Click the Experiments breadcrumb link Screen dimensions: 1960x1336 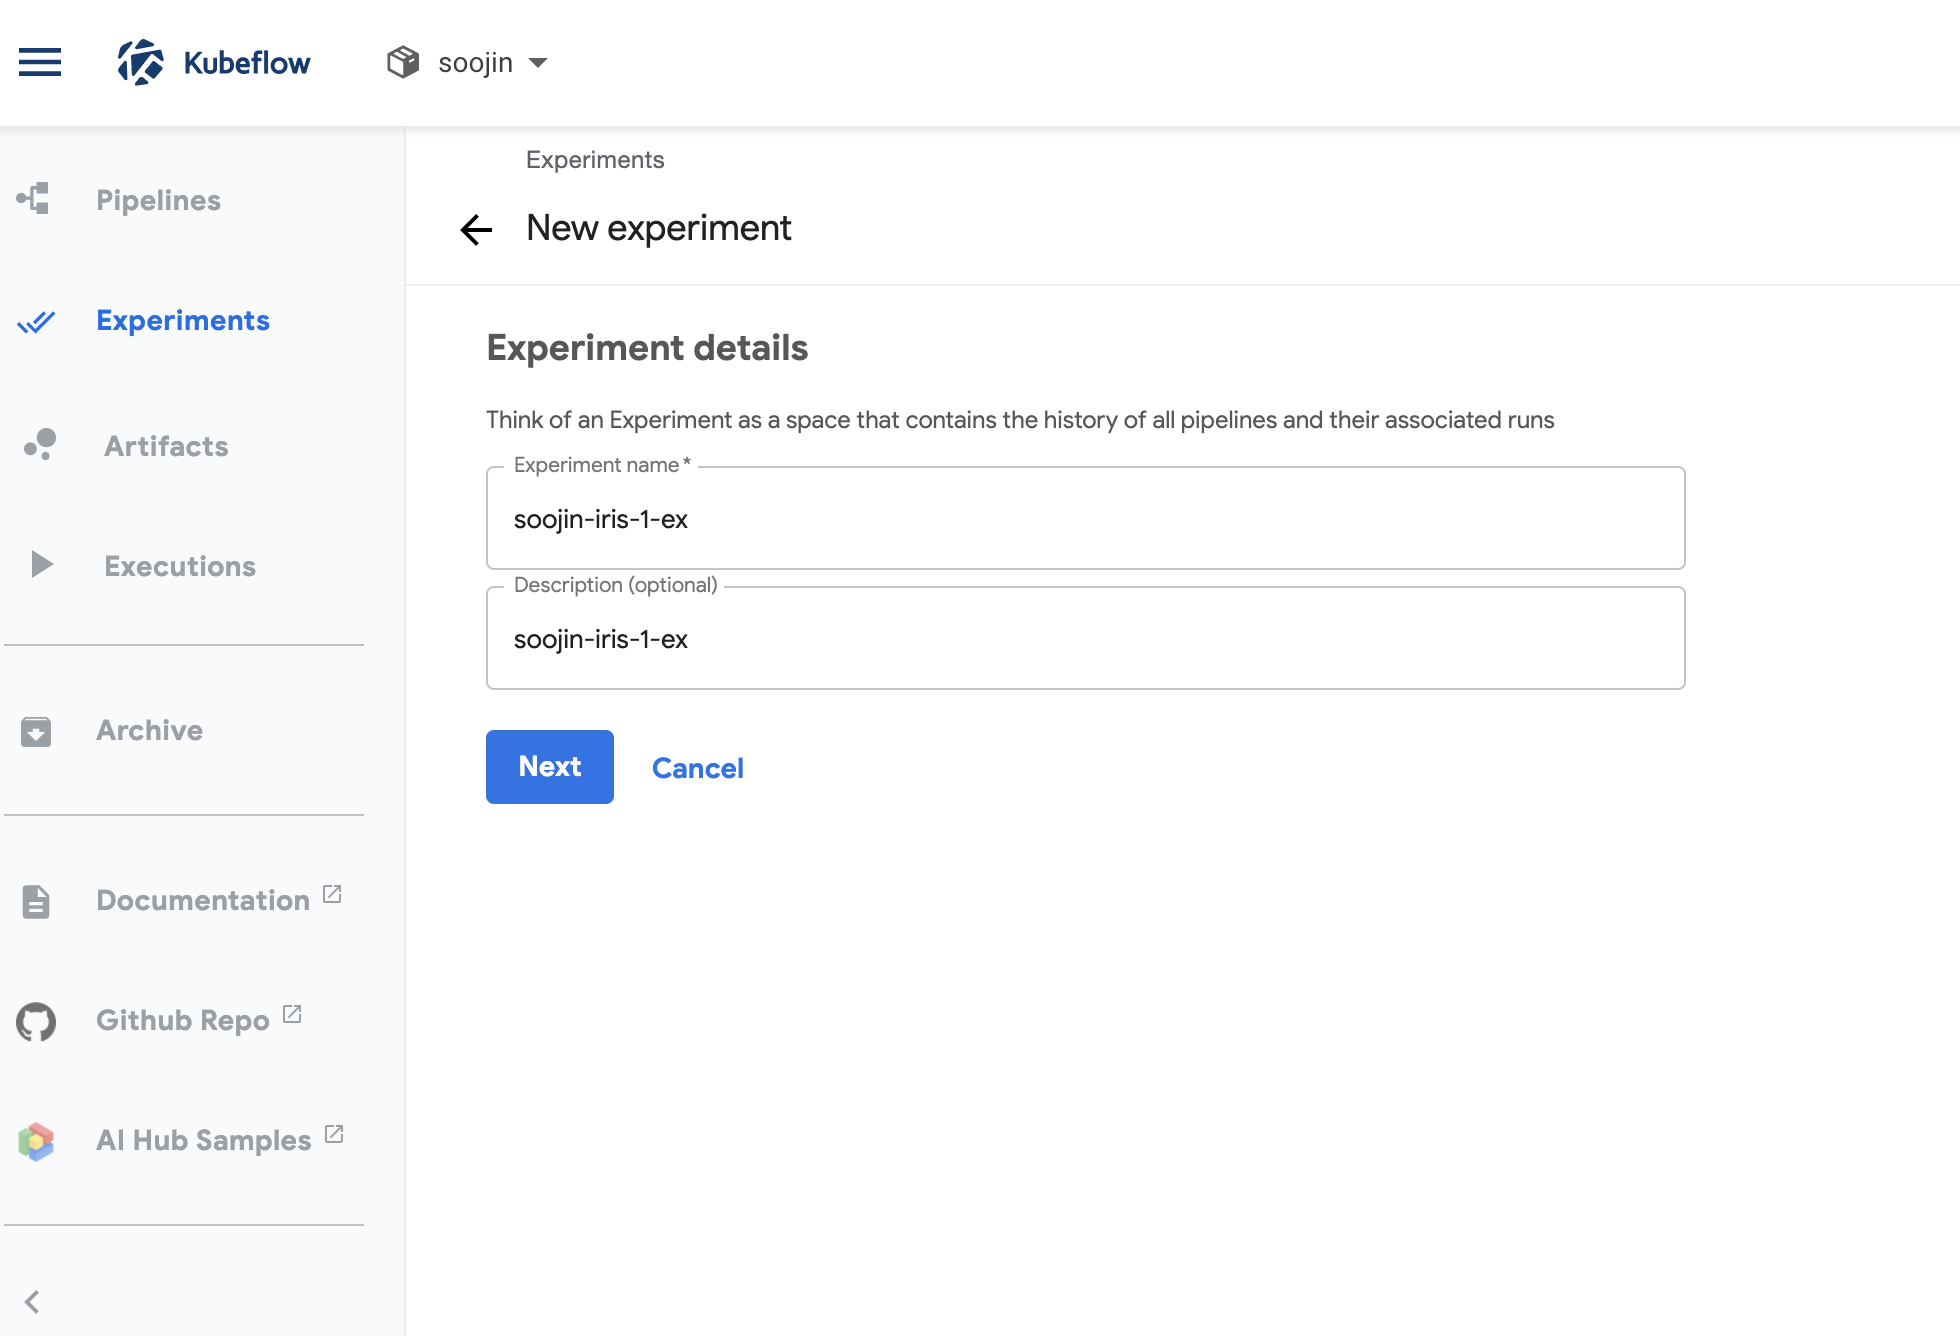594,160
